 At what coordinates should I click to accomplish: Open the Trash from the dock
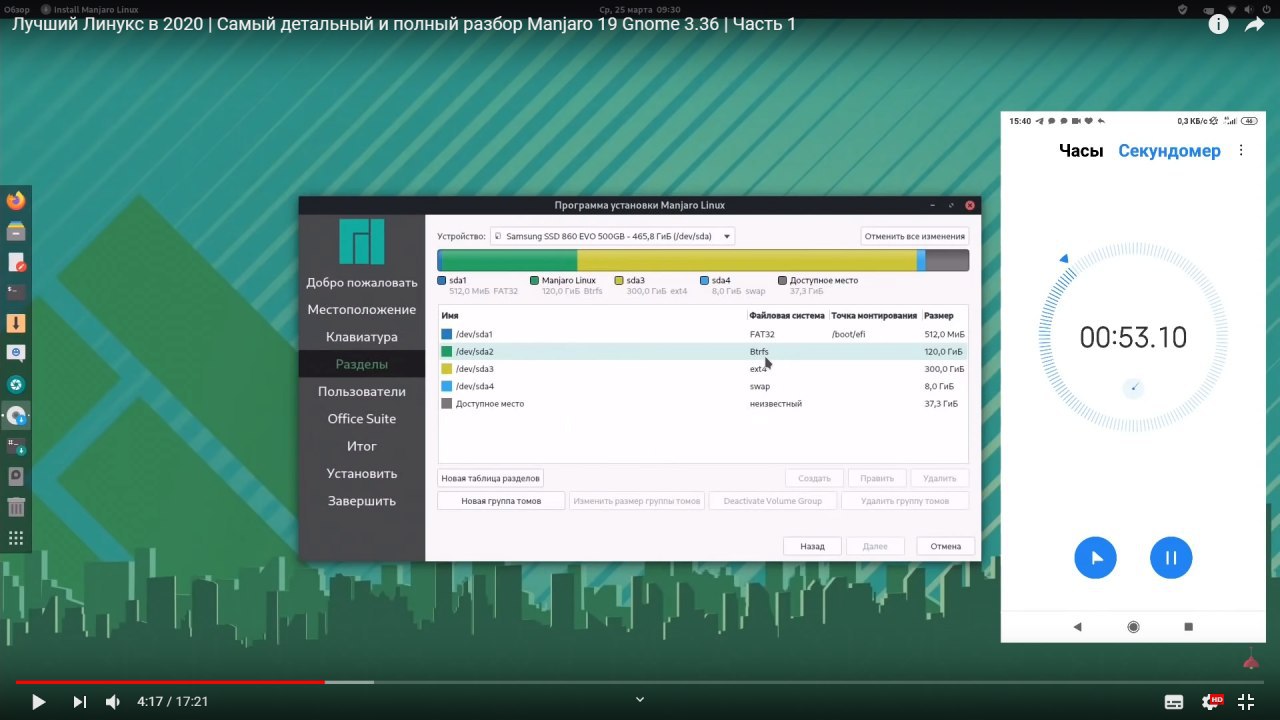16,507
